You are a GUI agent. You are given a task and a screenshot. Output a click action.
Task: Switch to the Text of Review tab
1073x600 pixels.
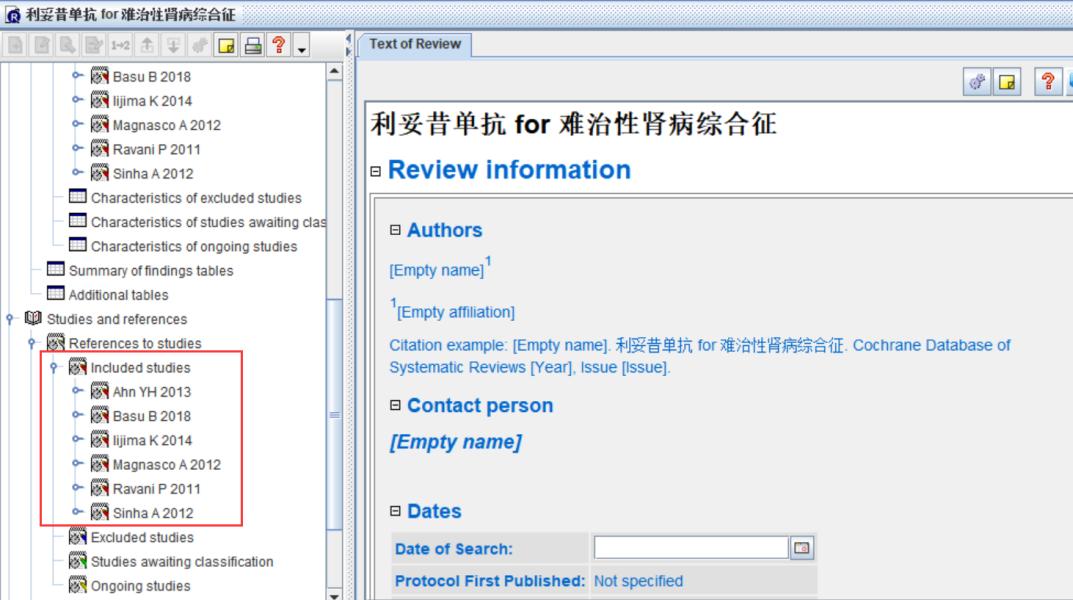(414, 44)
